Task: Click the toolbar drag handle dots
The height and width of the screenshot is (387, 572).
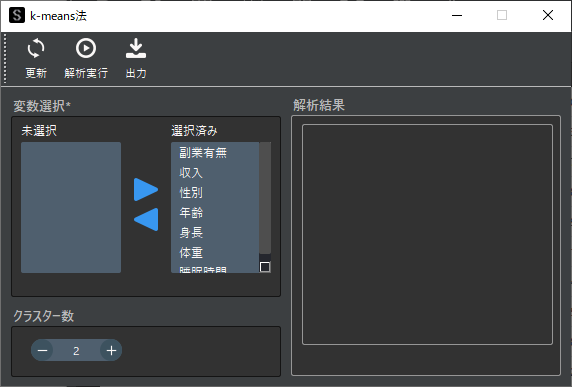Action: pos(5,58)
